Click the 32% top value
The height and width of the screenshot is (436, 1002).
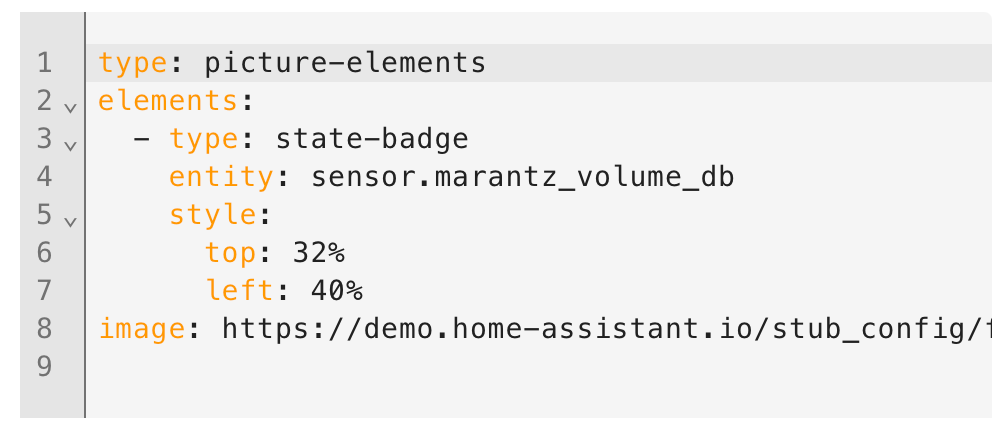coord(319,253)
